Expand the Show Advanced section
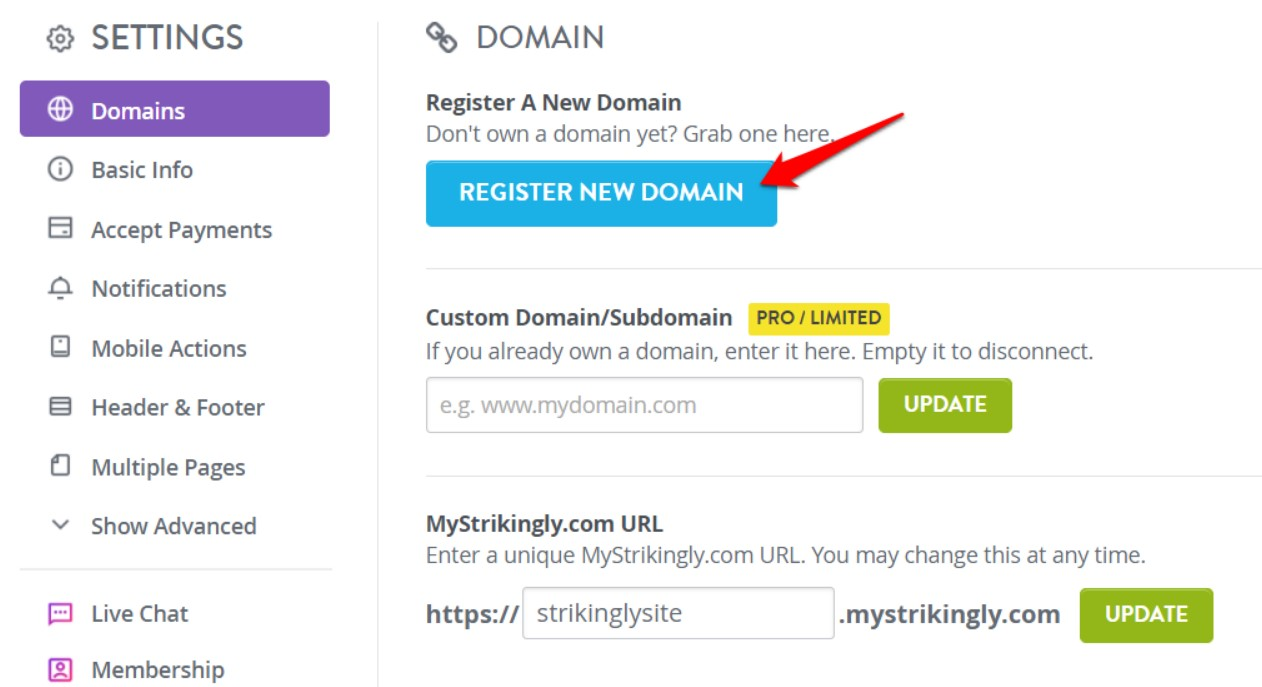The height and width of the screenshot is (687, 1262). 173,525
